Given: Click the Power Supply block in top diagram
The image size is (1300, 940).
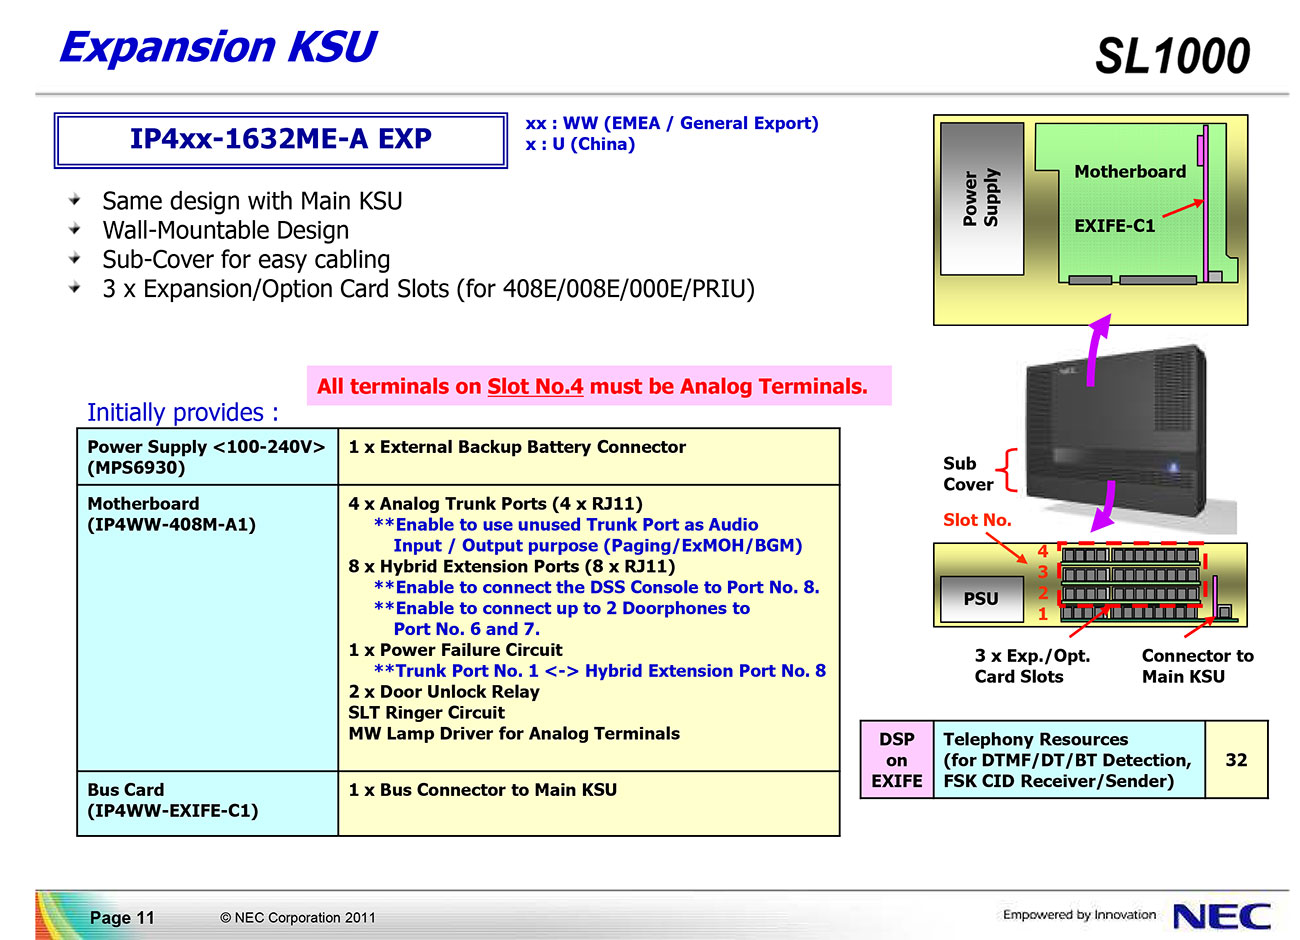Looking at the screenshot, I should [982, 198].
